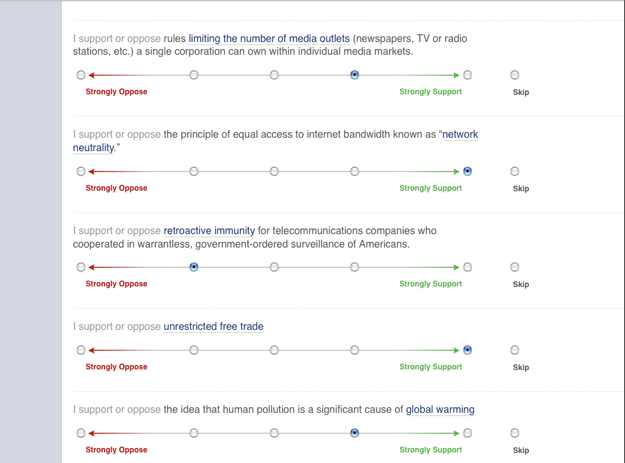Select Strongly Oppose radio for unrestricted free trade
625x463 pixels.
coord(81,350)
